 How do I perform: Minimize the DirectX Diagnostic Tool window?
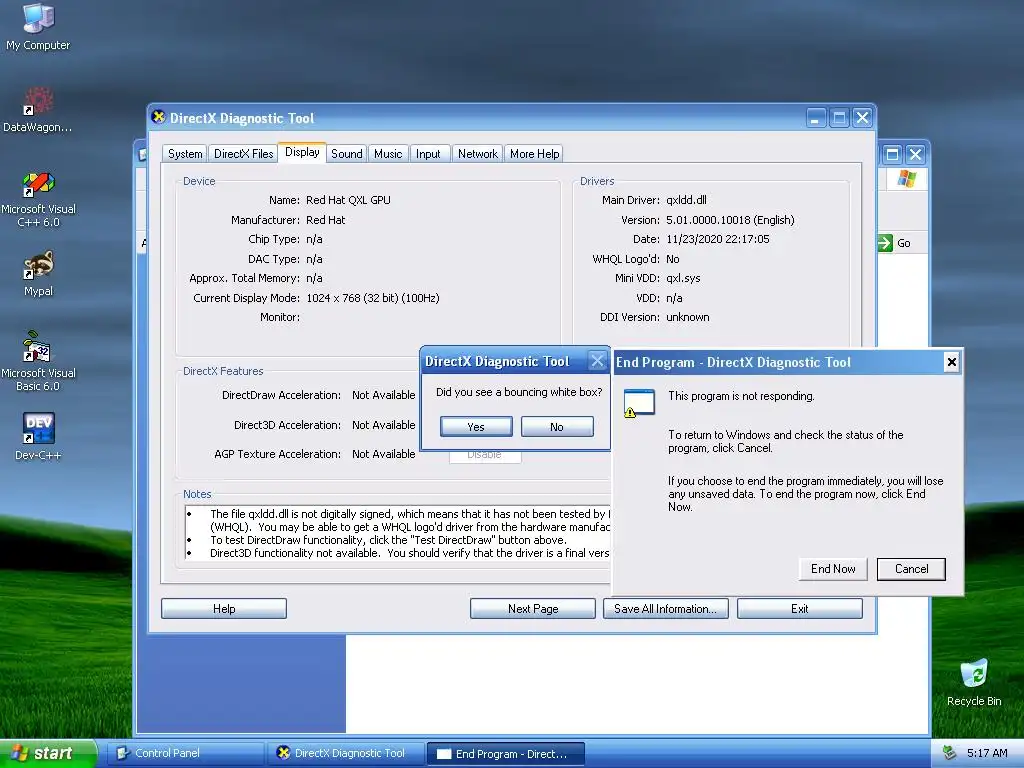815,118
